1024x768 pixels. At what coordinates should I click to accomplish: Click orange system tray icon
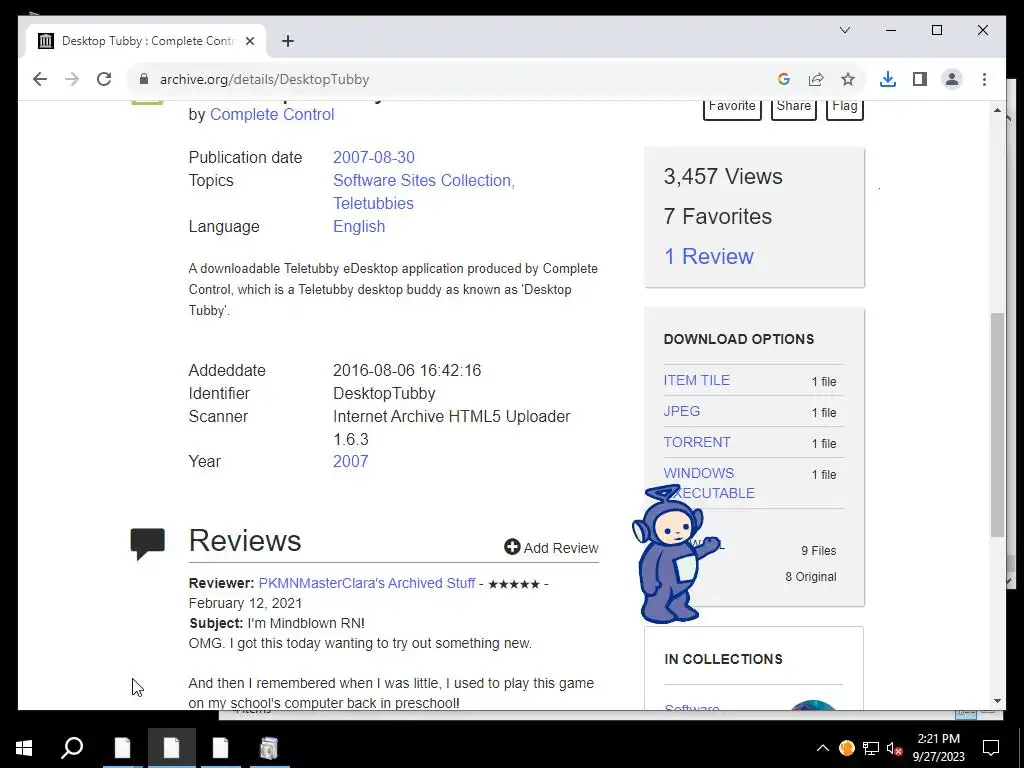[x=846, y=748]
